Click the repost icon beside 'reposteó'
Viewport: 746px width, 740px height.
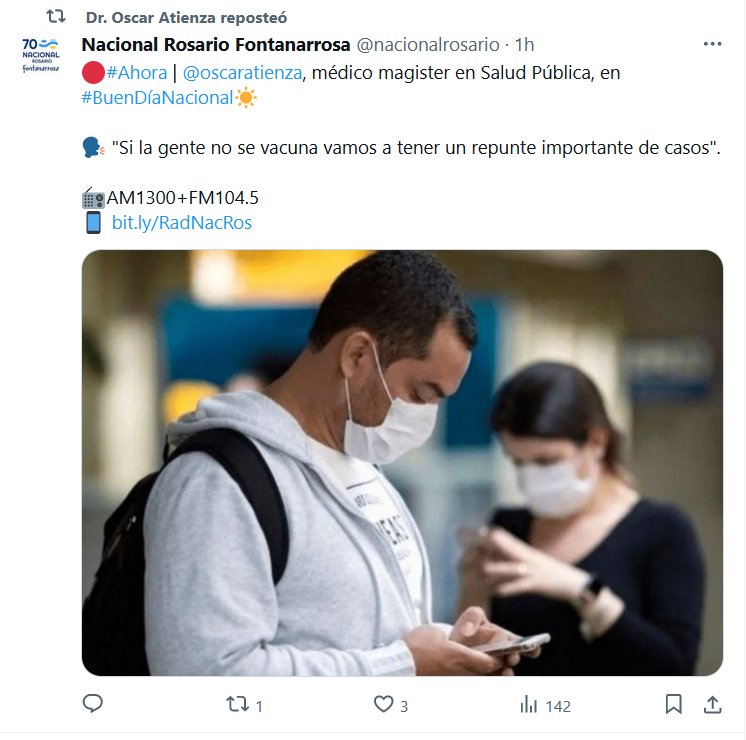tap(56, 17)
